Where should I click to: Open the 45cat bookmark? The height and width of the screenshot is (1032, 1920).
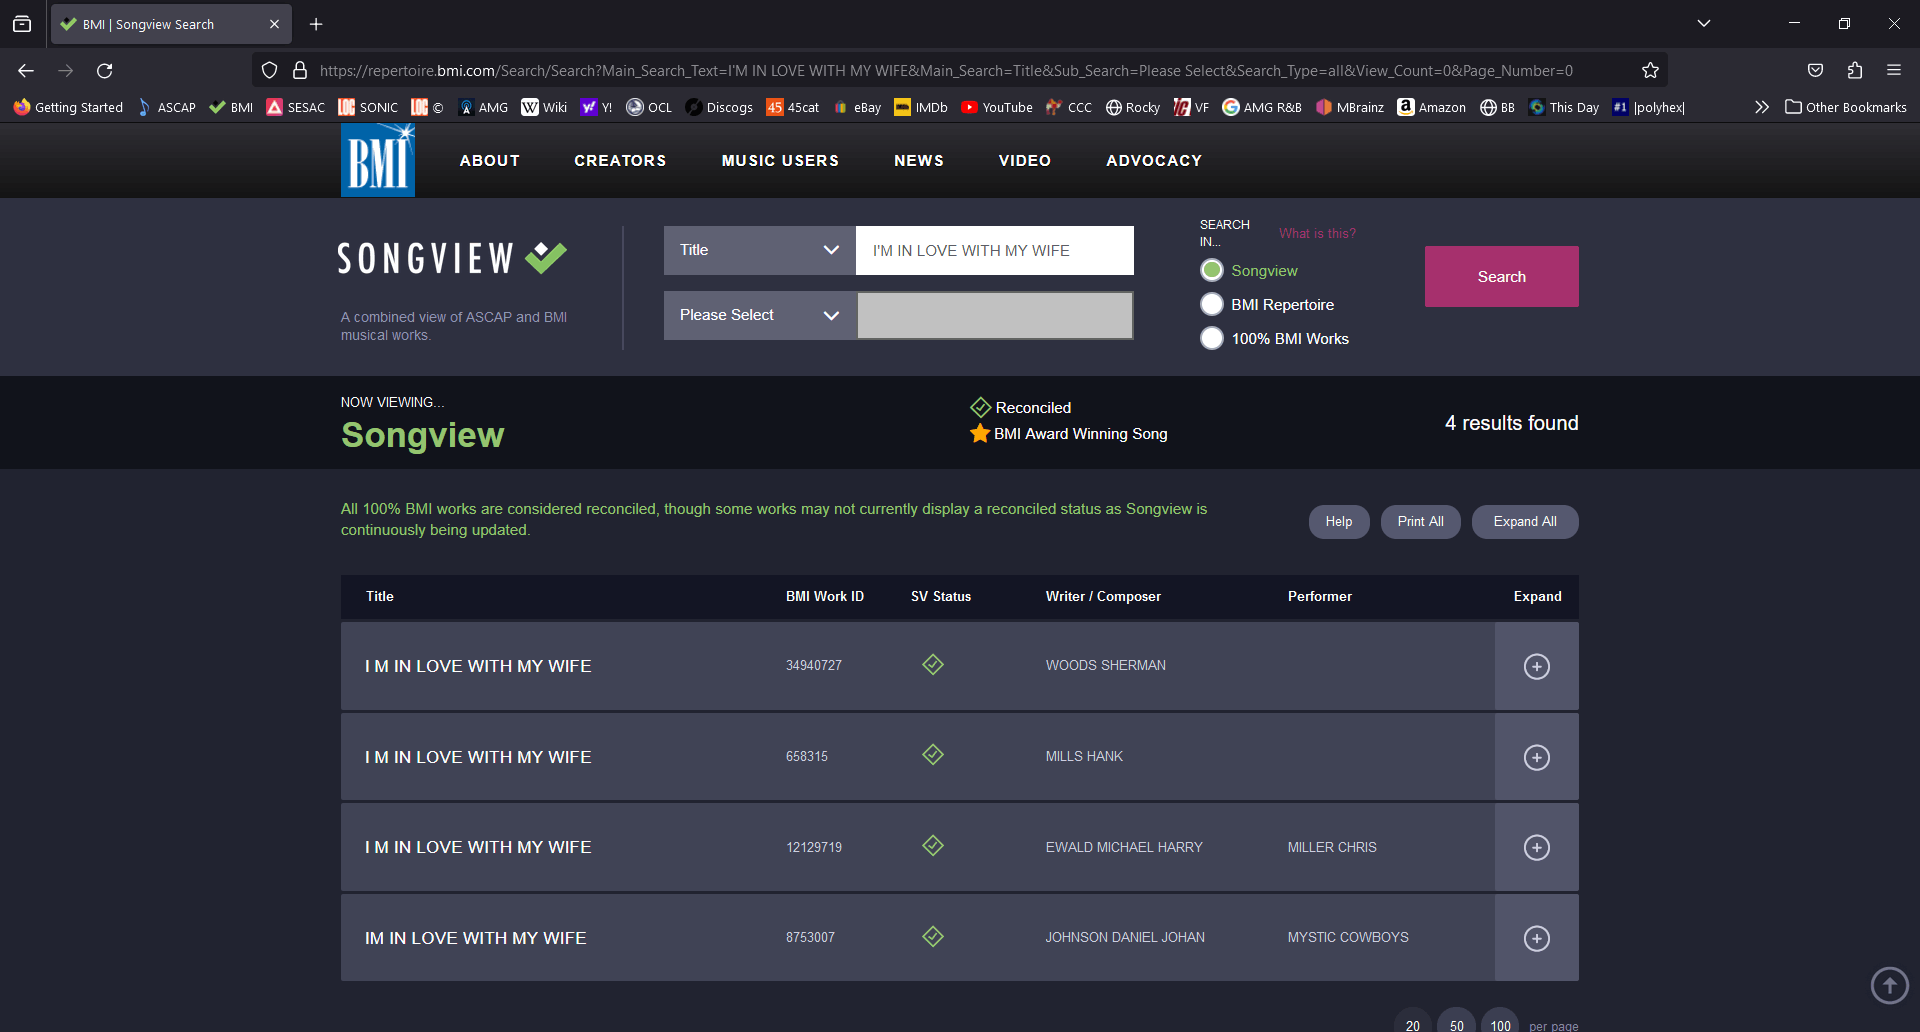[x=793, y=107]
